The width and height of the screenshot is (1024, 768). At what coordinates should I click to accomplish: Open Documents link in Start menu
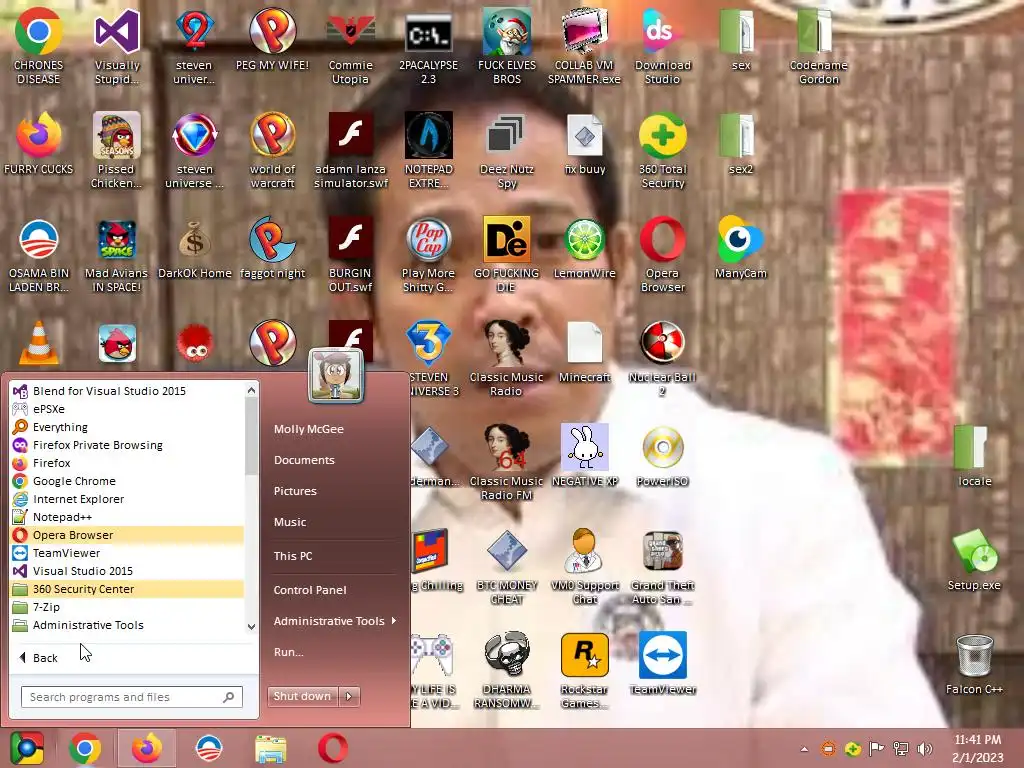click(304, 460)
